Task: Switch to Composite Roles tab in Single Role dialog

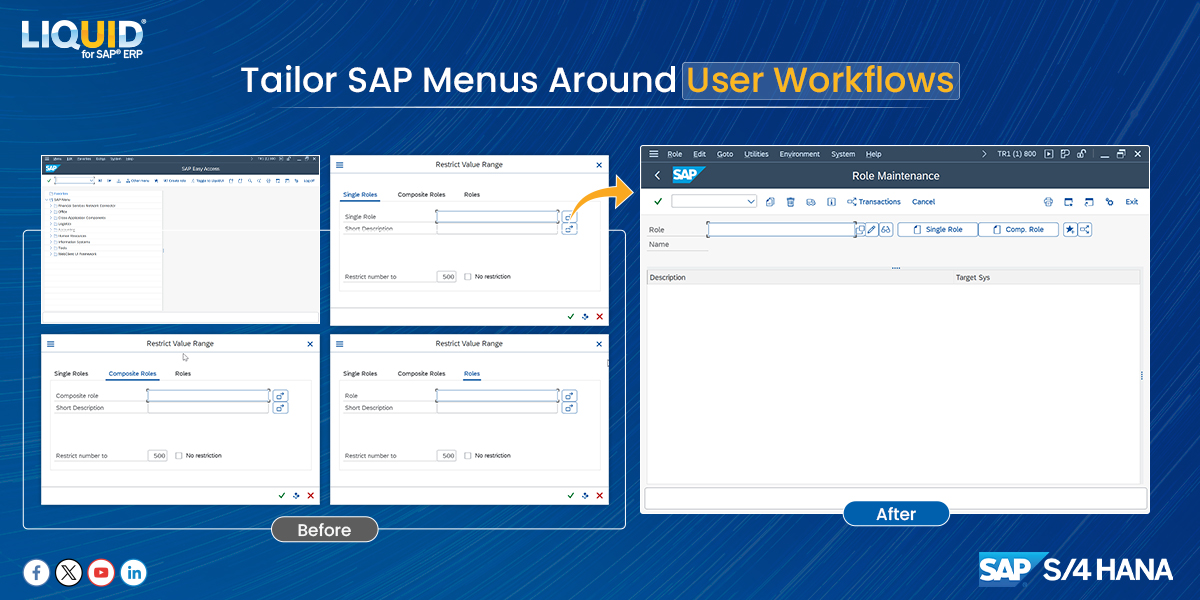Action: 421,194
